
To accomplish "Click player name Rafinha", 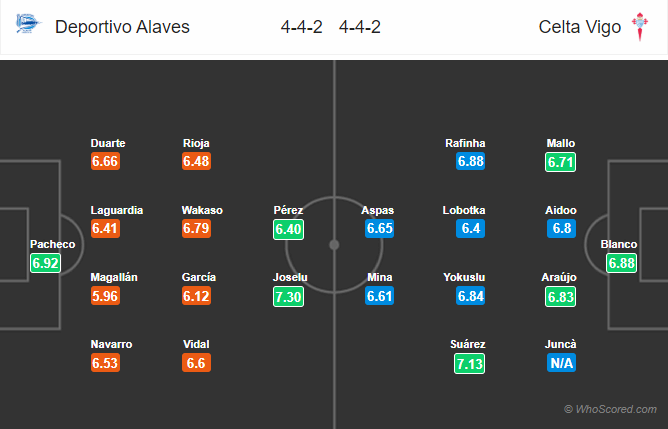I will click(465, 143).
